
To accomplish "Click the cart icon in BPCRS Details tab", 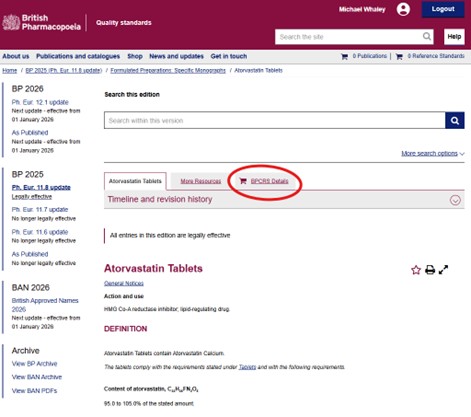I will 243,181.
